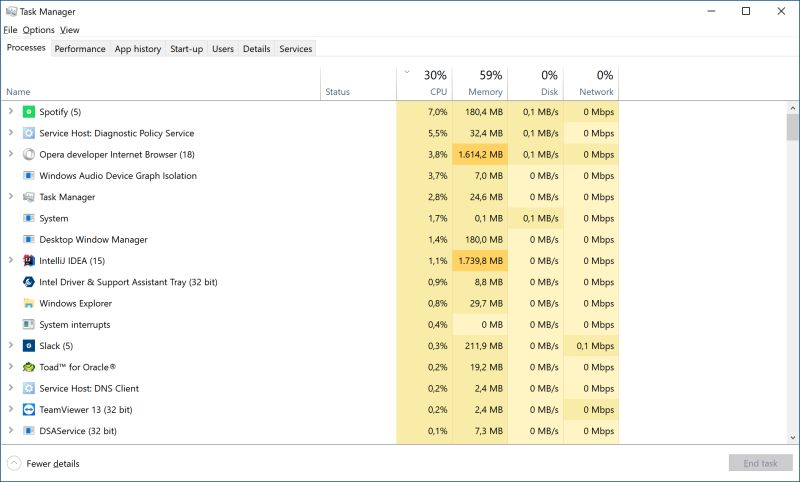Click the TeamViewer 13 icon
This screenshot has height=482, width=800.
click(x=29, y=410)
